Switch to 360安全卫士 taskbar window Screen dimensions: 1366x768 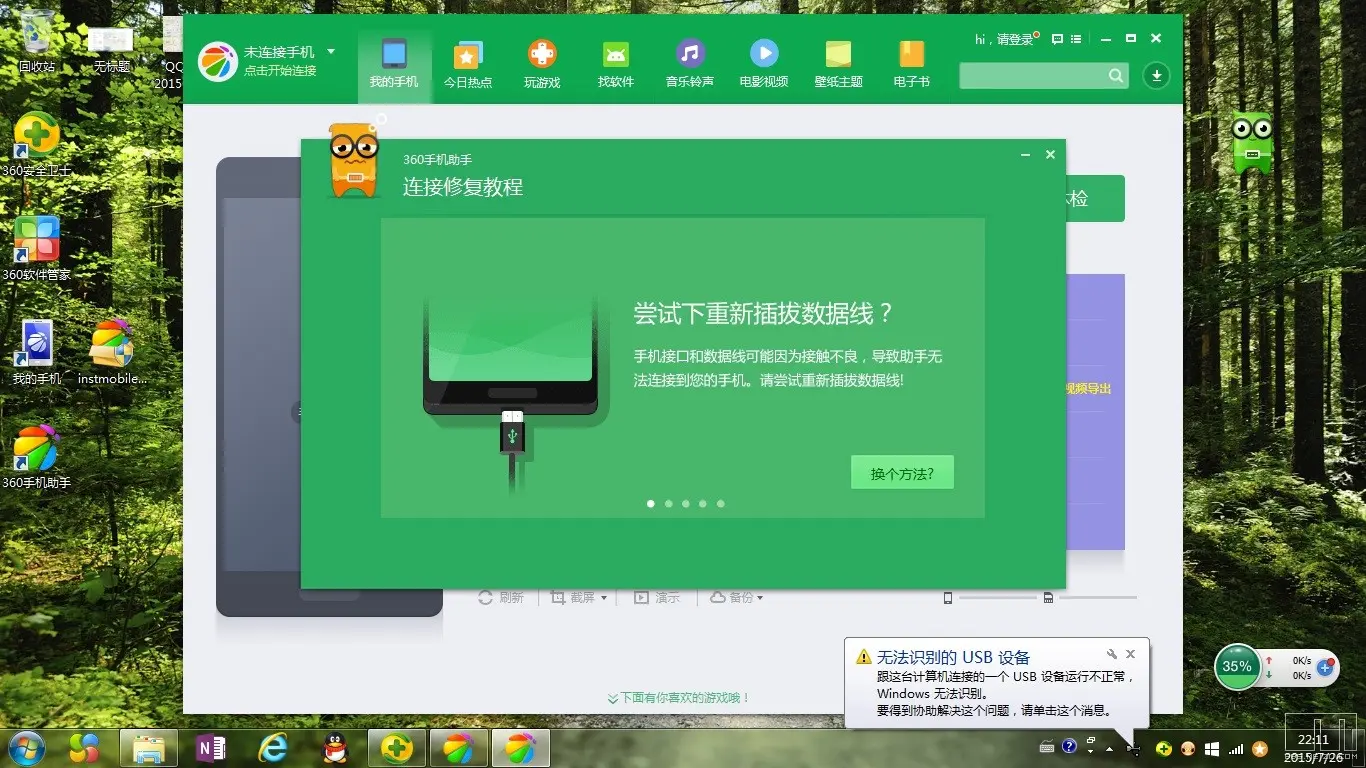[x=397, y=748]
